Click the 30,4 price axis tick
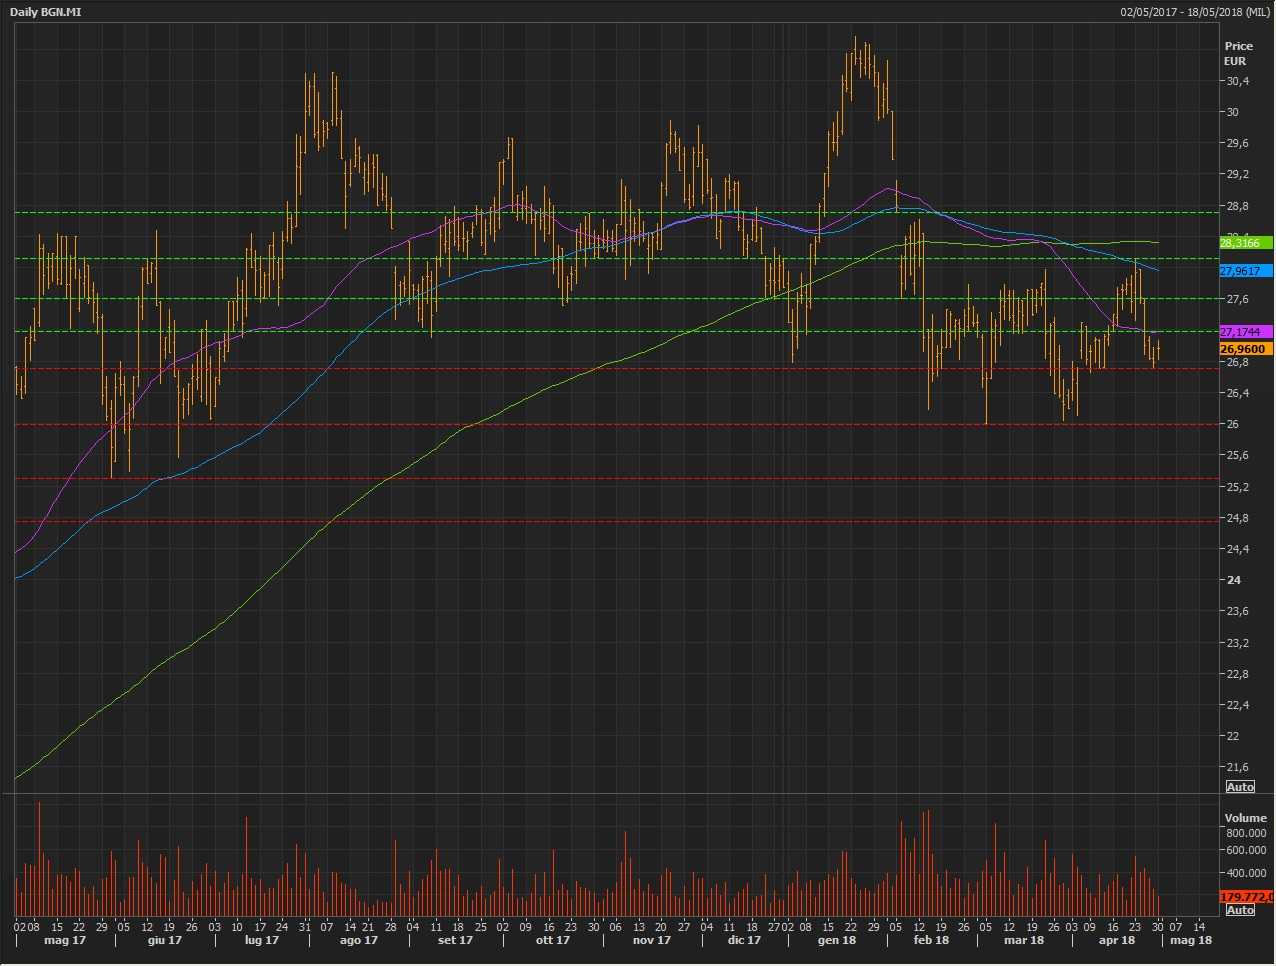 point(1237,81)
